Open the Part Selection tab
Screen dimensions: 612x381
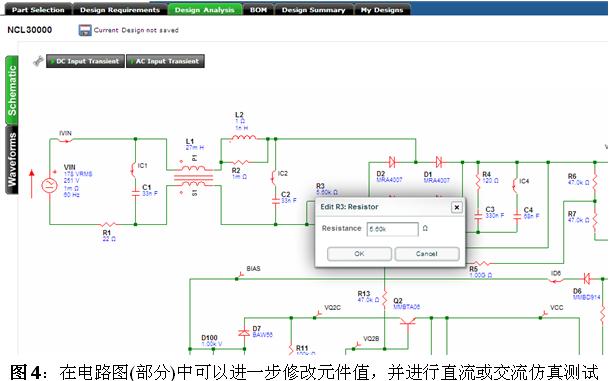(38, 9)
